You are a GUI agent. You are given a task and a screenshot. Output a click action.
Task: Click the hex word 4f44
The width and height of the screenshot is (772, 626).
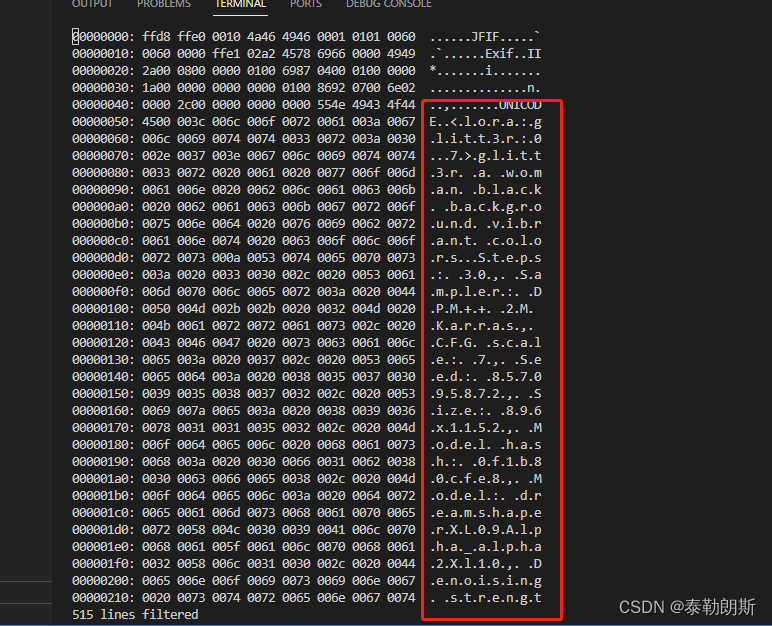coord(401,104)
